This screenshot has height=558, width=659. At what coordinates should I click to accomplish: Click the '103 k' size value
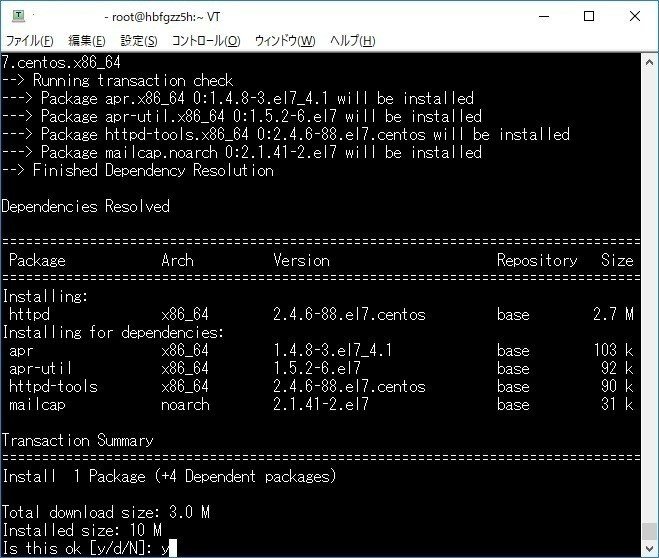(613, 350)
